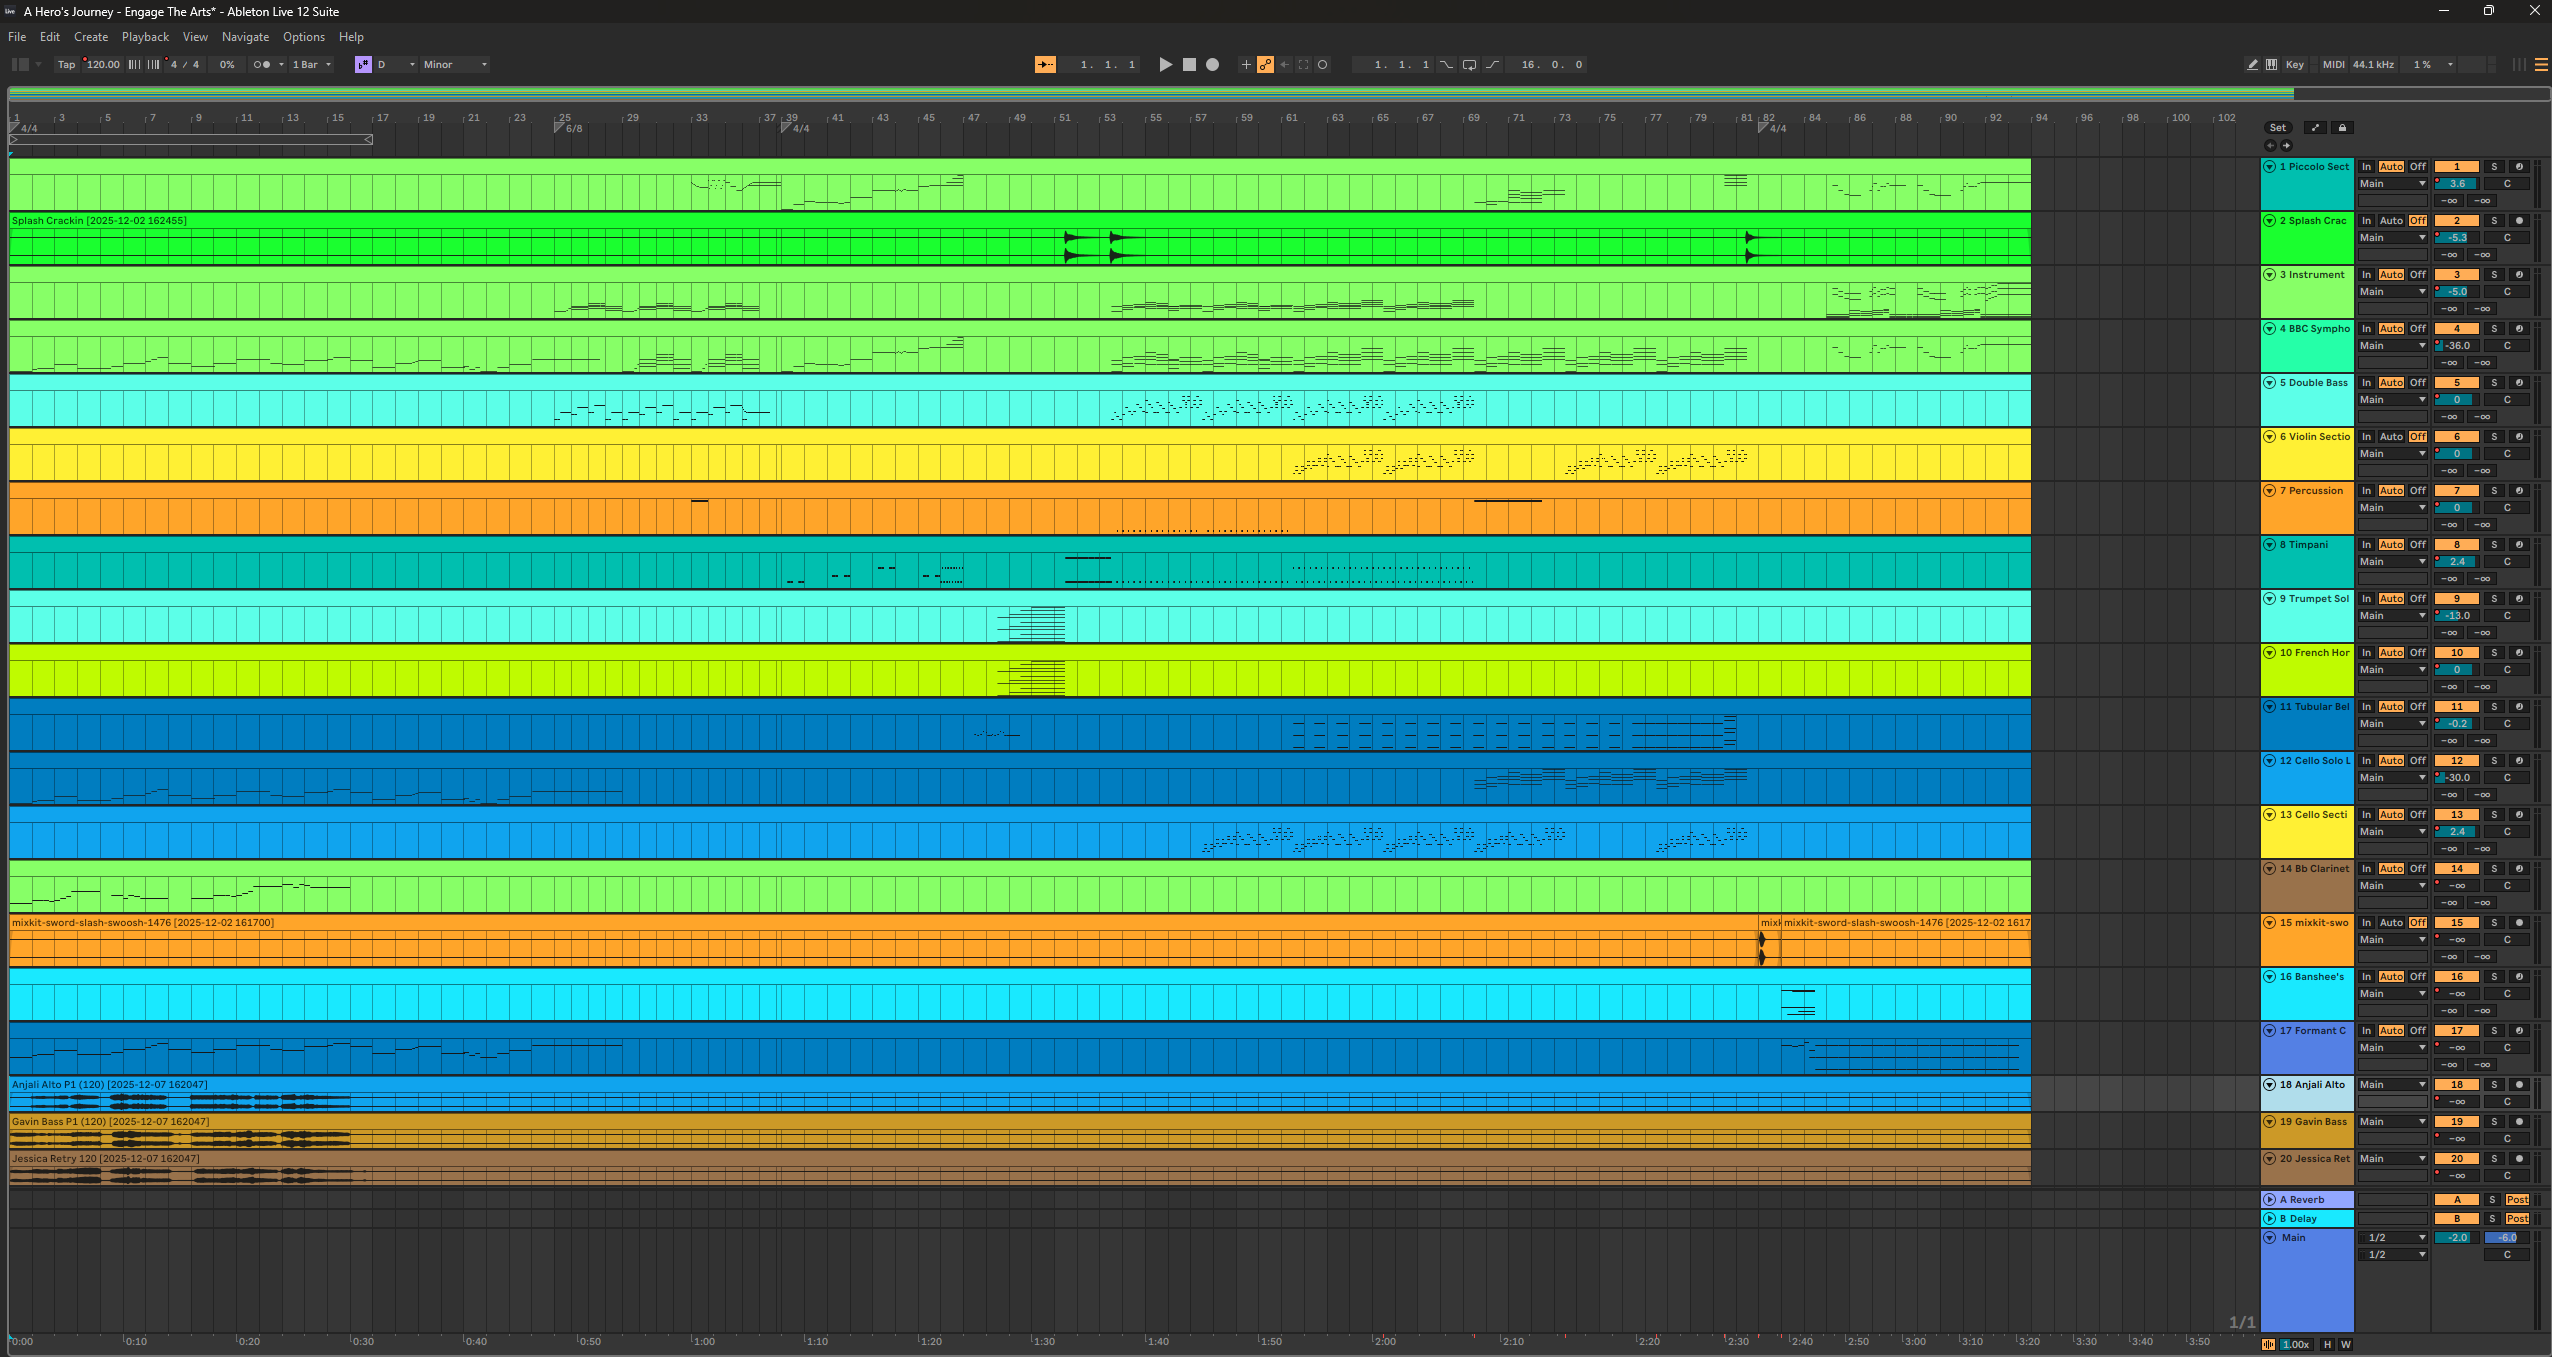2552x1357 pixels.
Task: Solo the Piccolo Sect track
Action: click(x=2494, y=167)
